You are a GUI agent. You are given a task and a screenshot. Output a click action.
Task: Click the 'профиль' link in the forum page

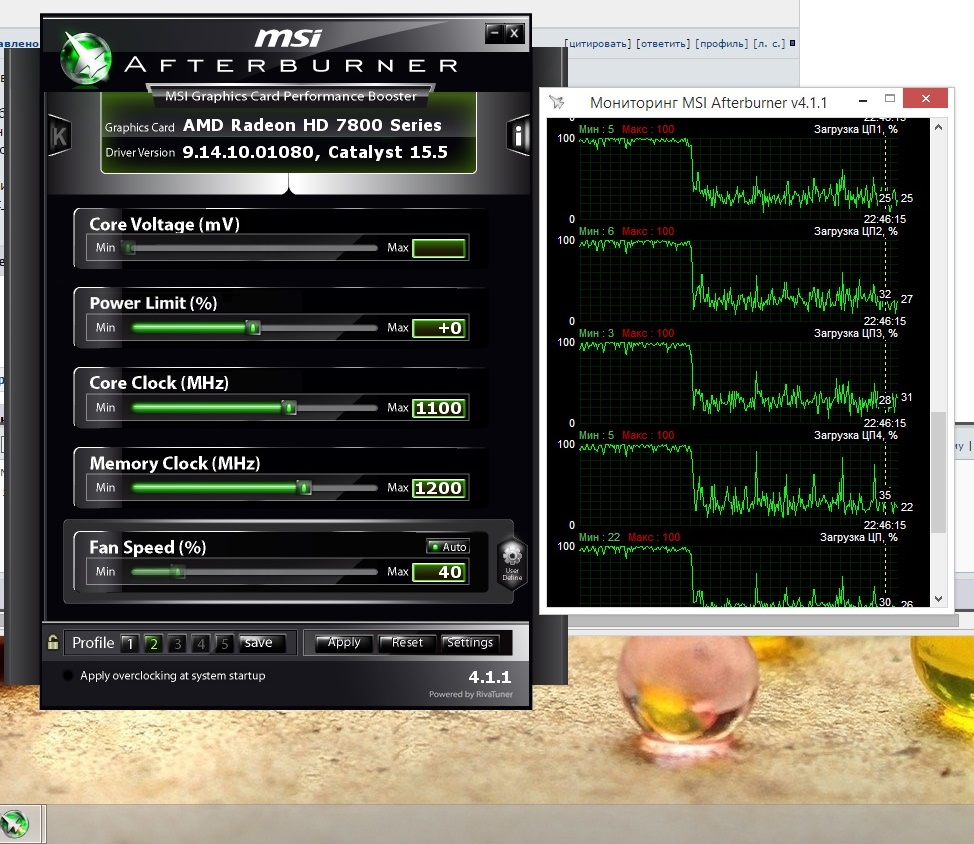click(x=722, y=43)
